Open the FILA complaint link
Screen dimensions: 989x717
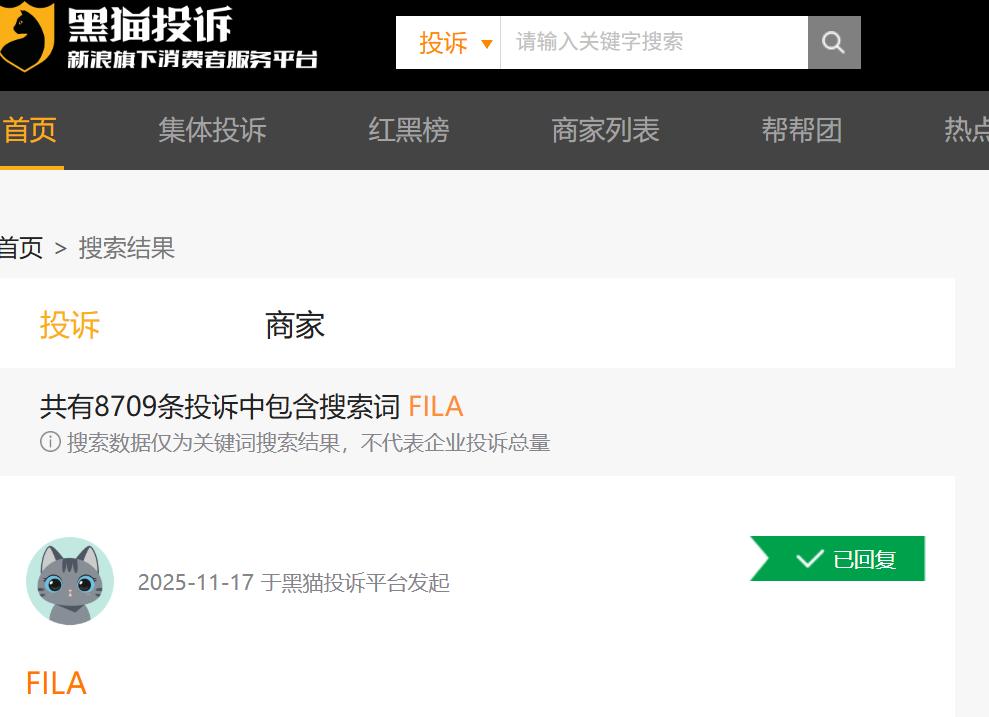tap(57, 682)
